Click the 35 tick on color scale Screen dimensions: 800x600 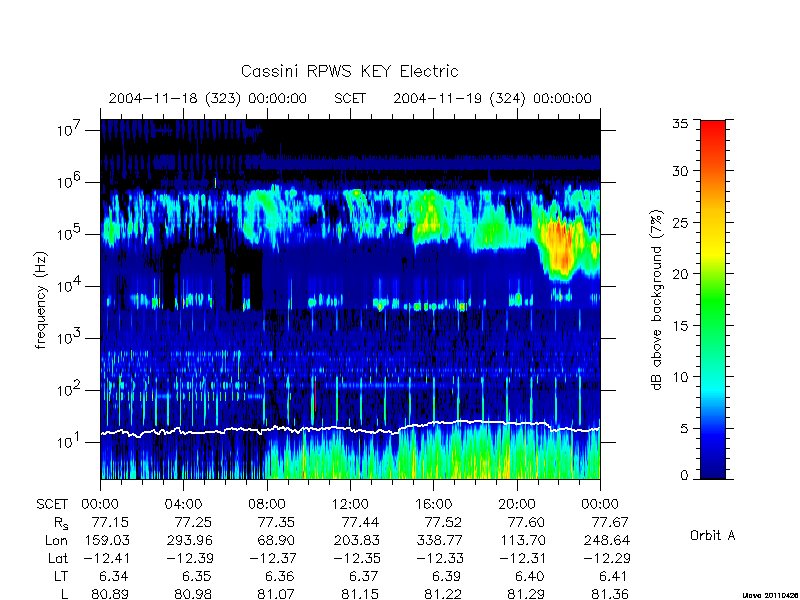[x=680, y=123]
